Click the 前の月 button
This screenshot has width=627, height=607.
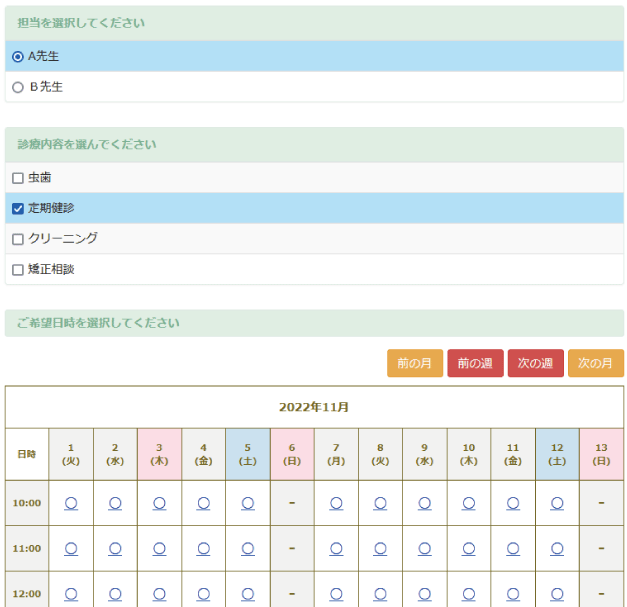pos(414,364)
